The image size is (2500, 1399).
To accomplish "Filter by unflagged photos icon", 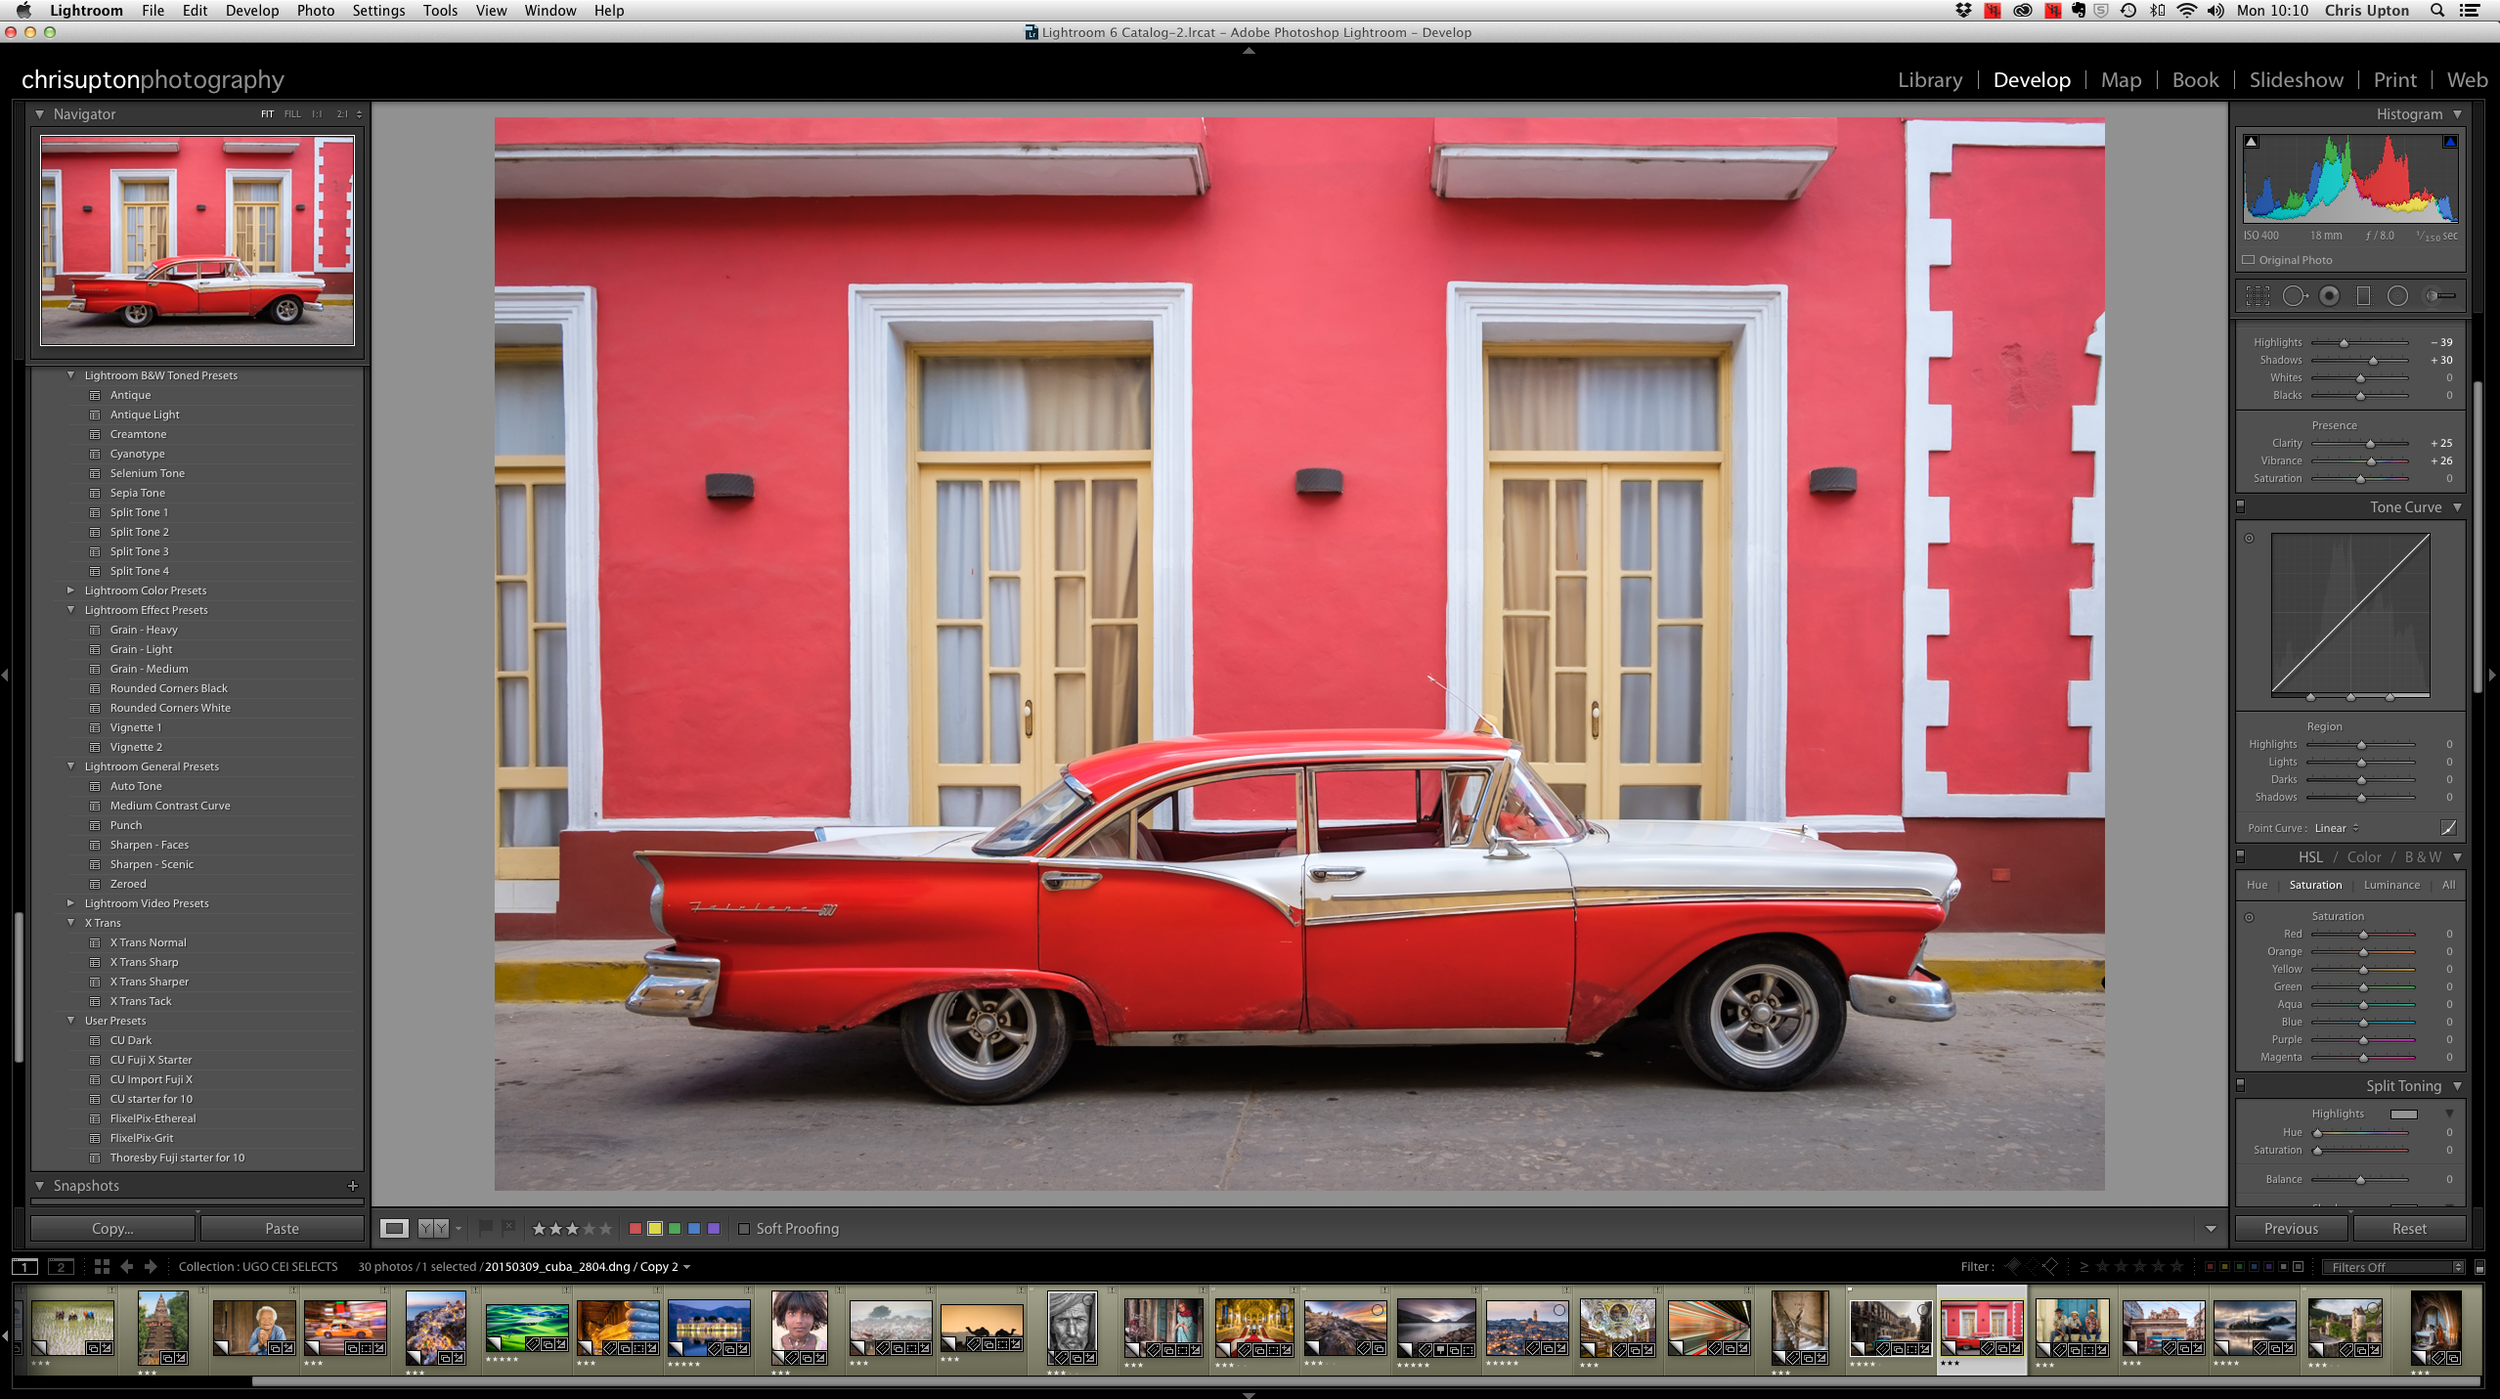I will (2031, 1266).
